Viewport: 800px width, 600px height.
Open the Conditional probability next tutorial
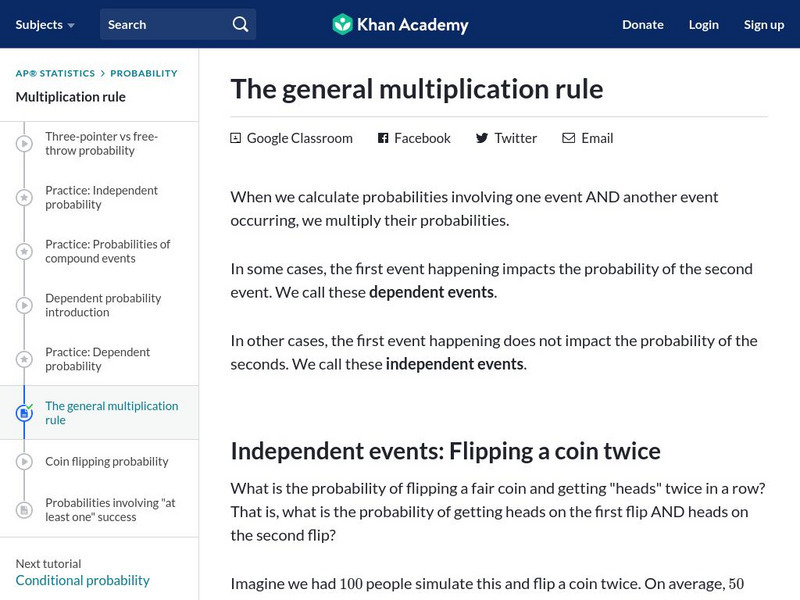tap(83, 580)
